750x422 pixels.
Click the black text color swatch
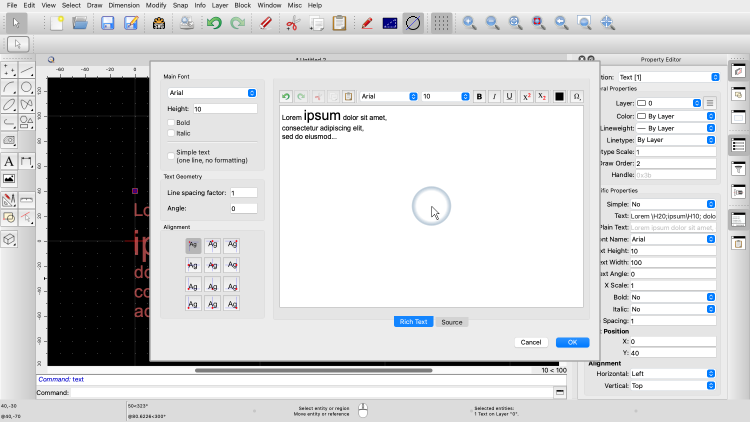560,97
